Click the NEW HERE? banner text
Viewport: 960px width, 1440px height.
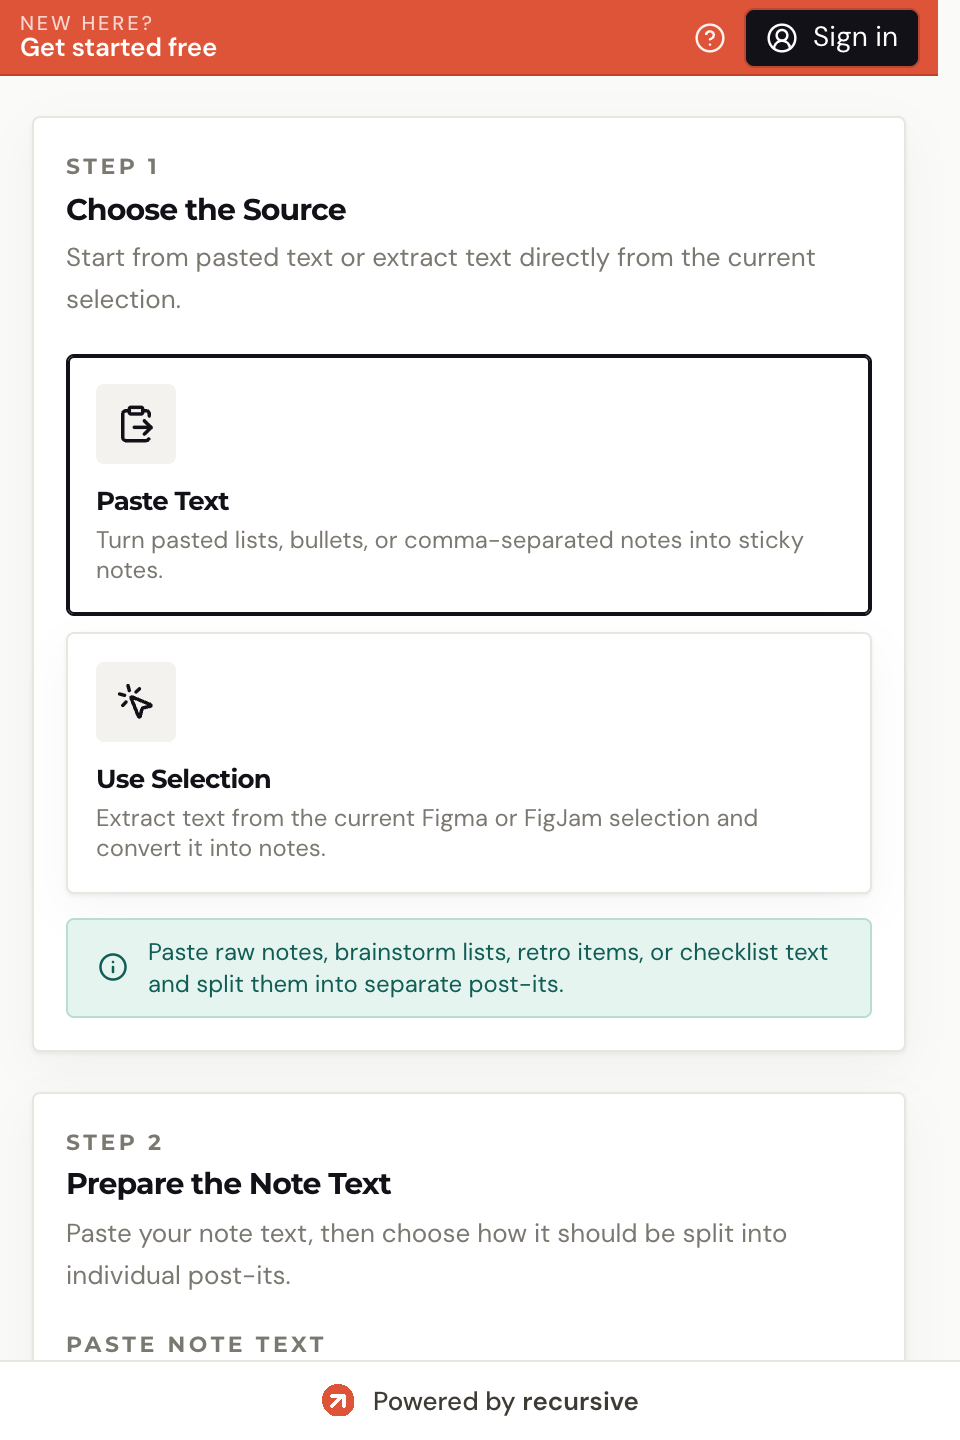point(86,22)
